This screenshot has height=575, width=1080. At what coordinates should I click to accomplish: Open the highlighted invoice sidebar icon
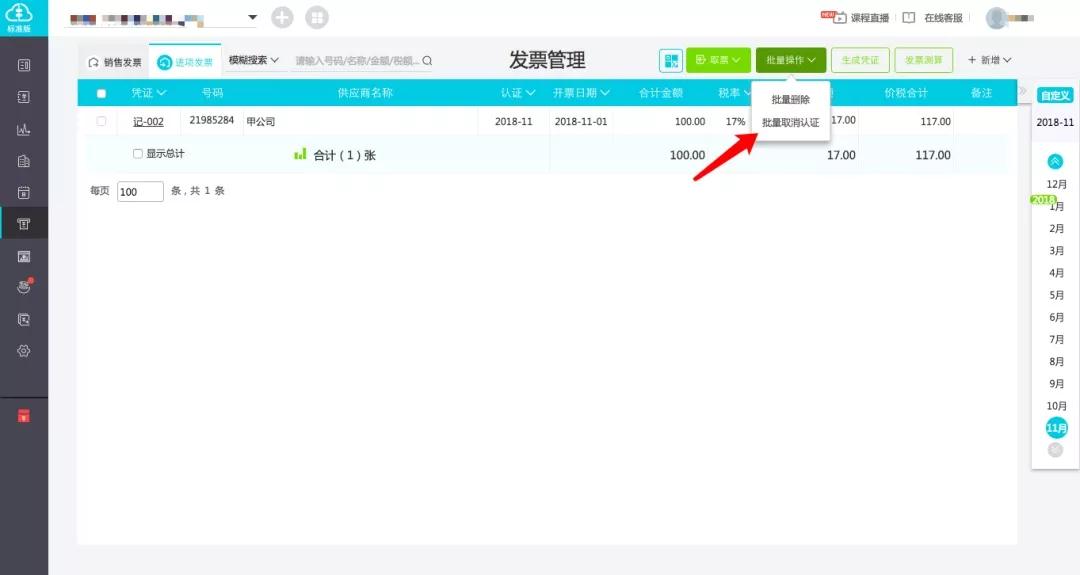point(23,224)
